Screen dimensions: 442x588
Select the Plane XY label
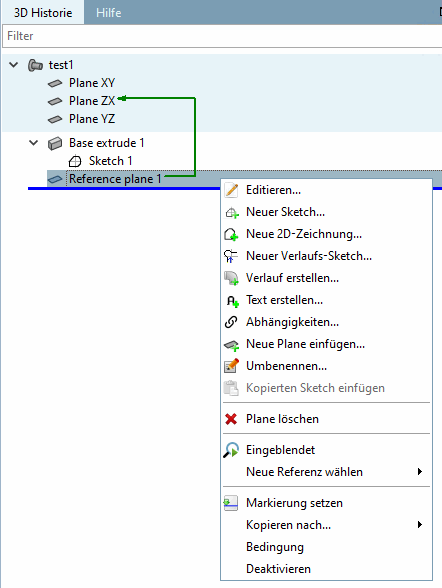click(x=92, y=83)
